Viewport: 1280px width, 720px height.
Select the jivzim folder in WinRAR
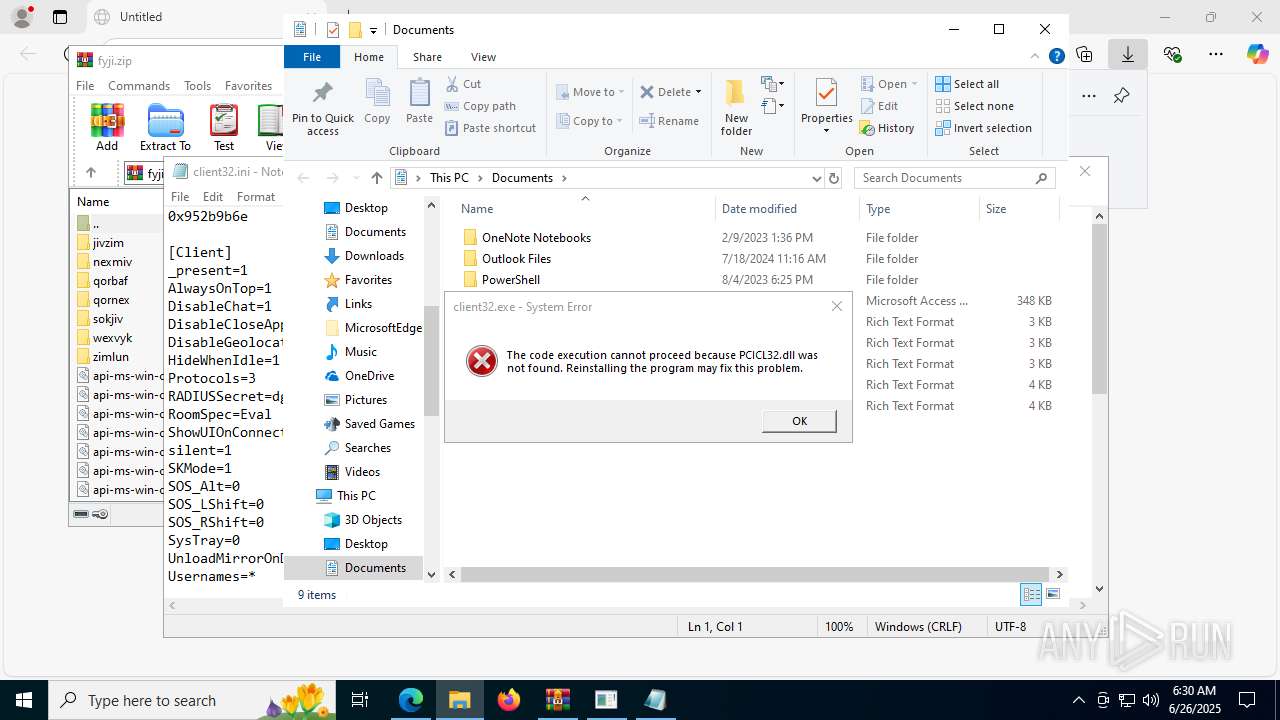(x=108, y=243)
